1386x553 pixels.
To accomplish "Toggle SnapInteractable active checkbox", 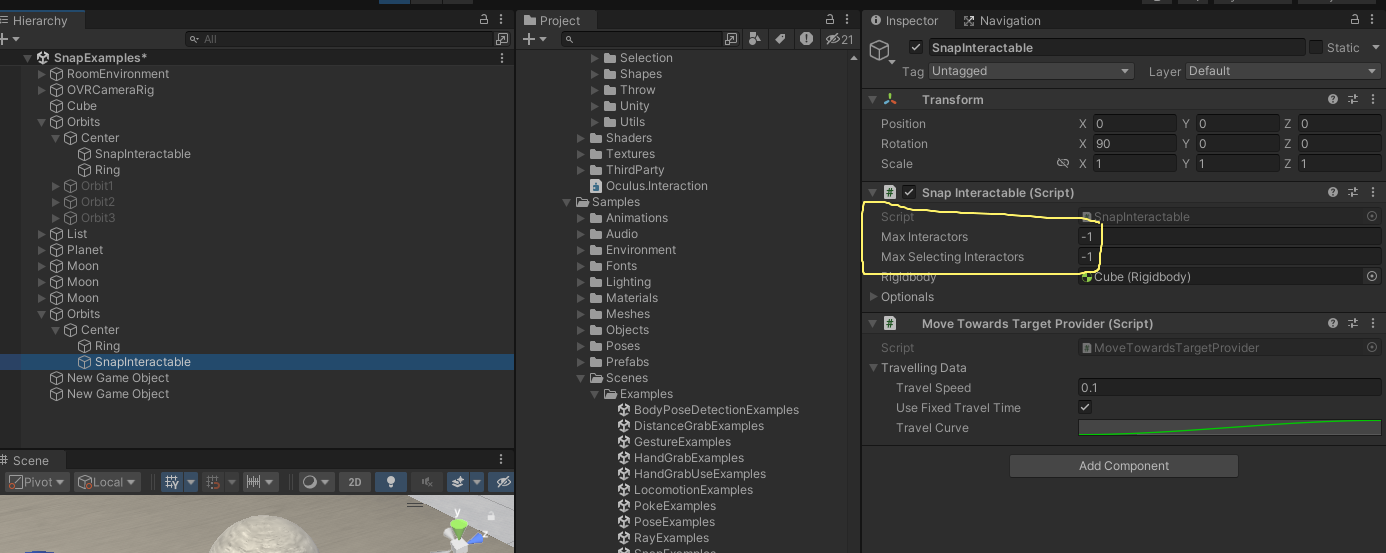I will (916, 47).
